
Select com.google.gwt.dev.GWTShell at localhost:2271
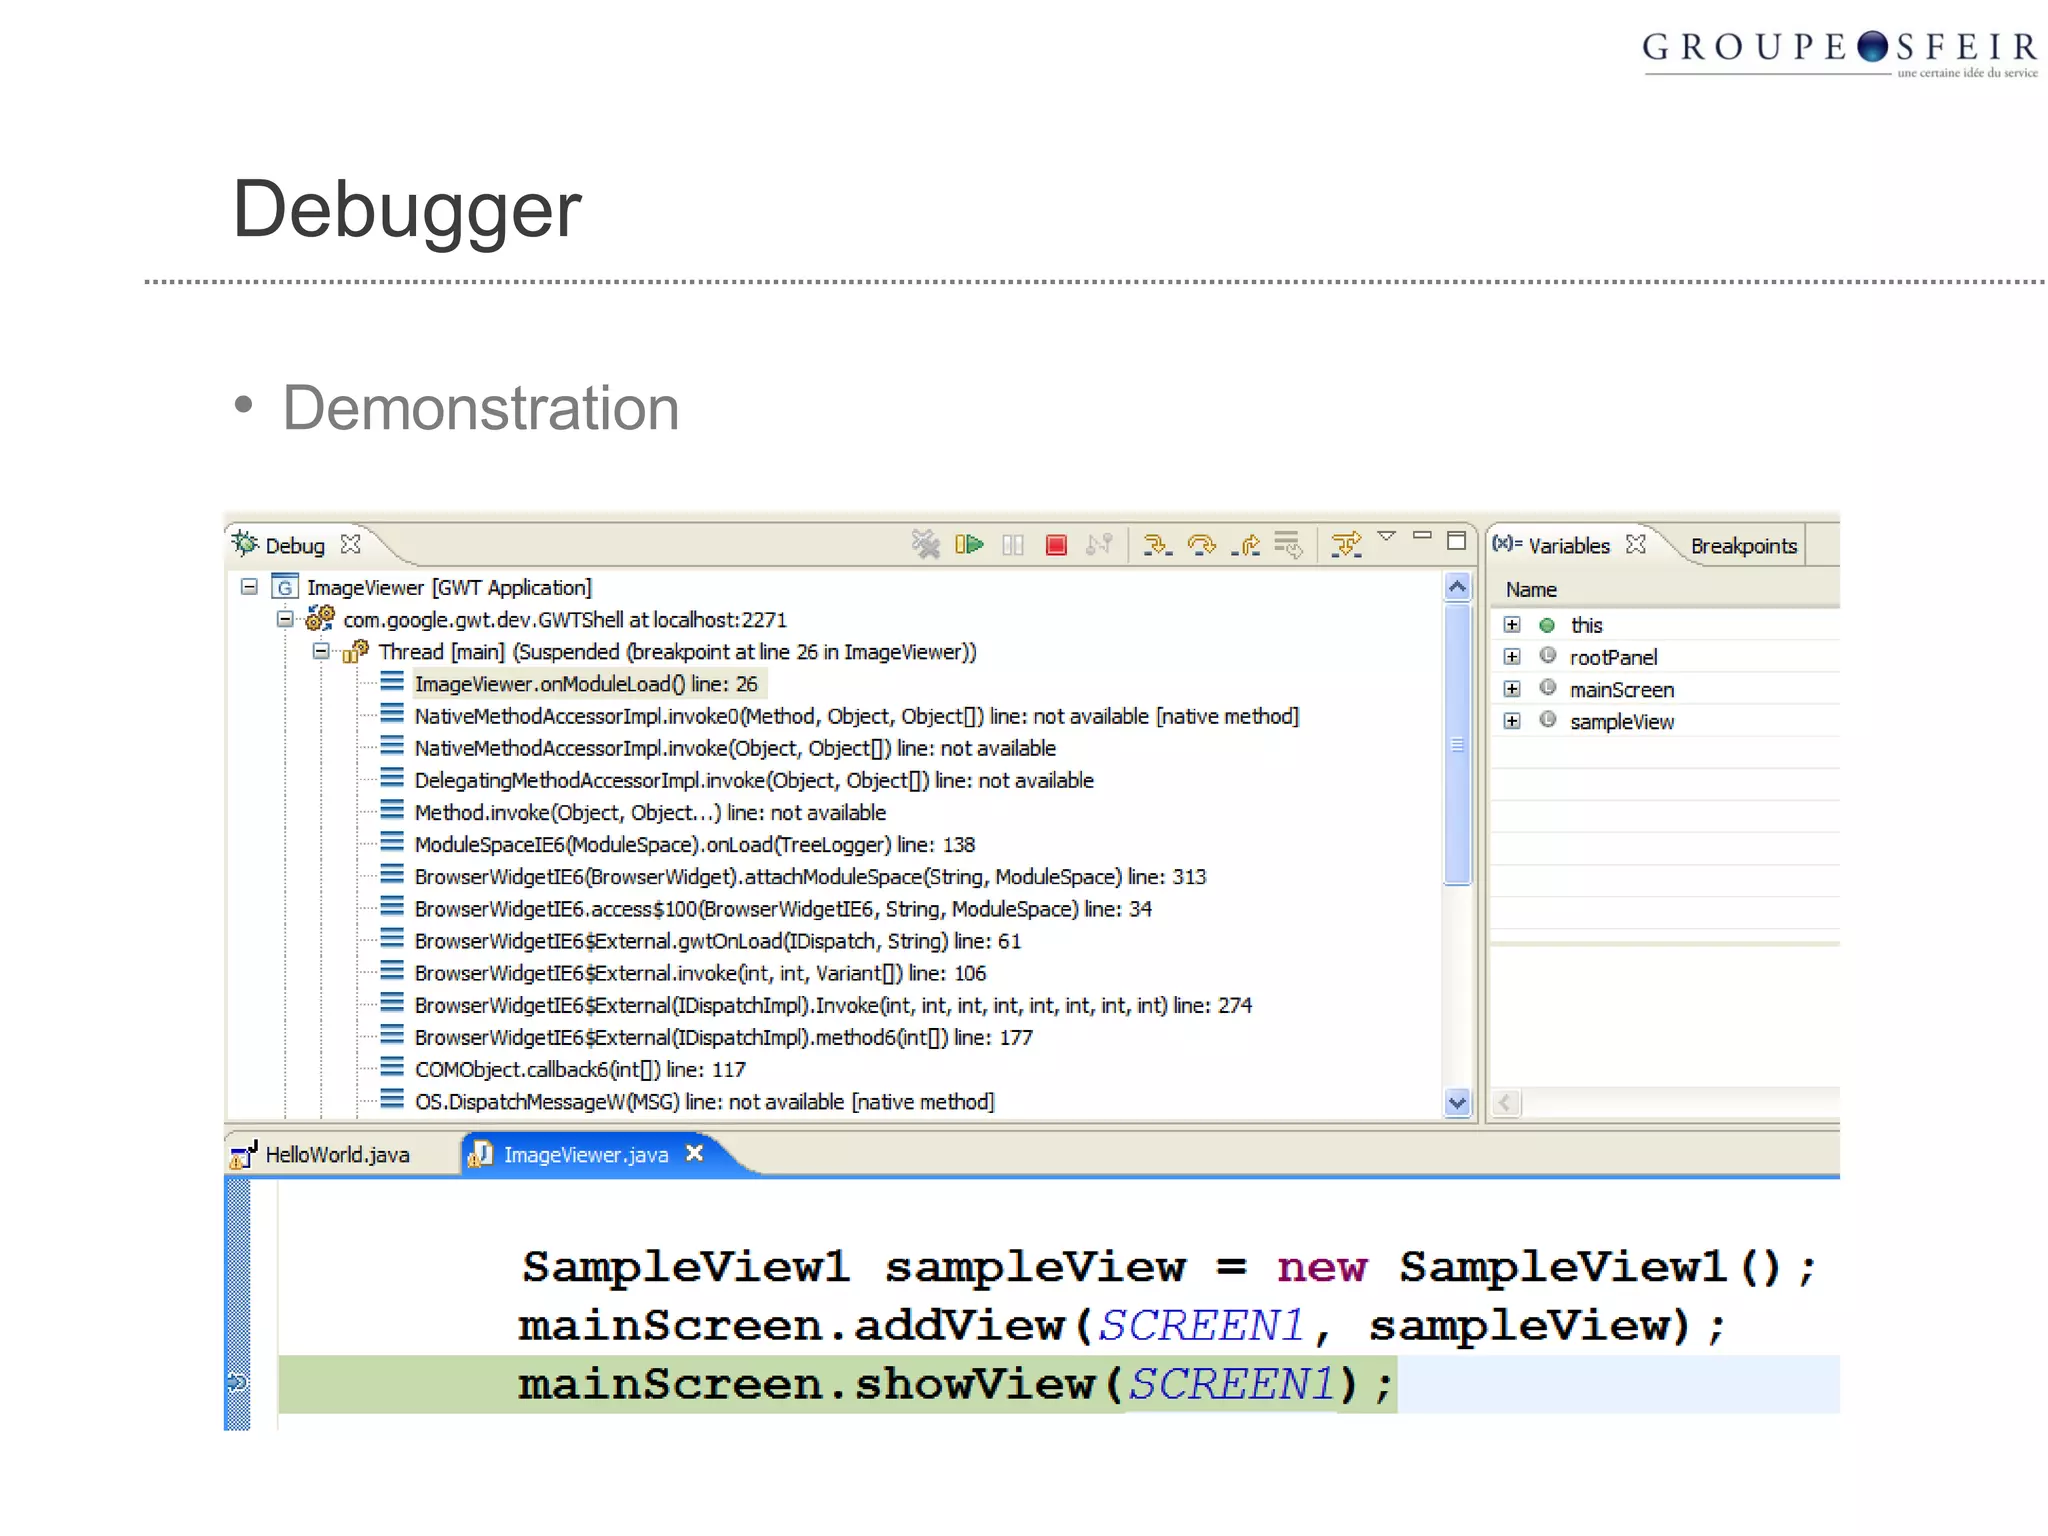[x=565, y=620]
